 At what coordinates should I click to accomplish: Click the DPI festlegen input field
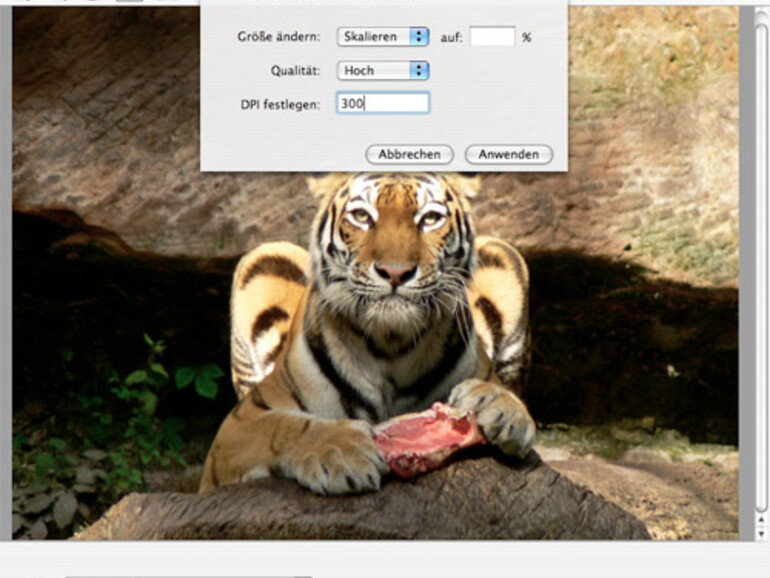point(383,103)
